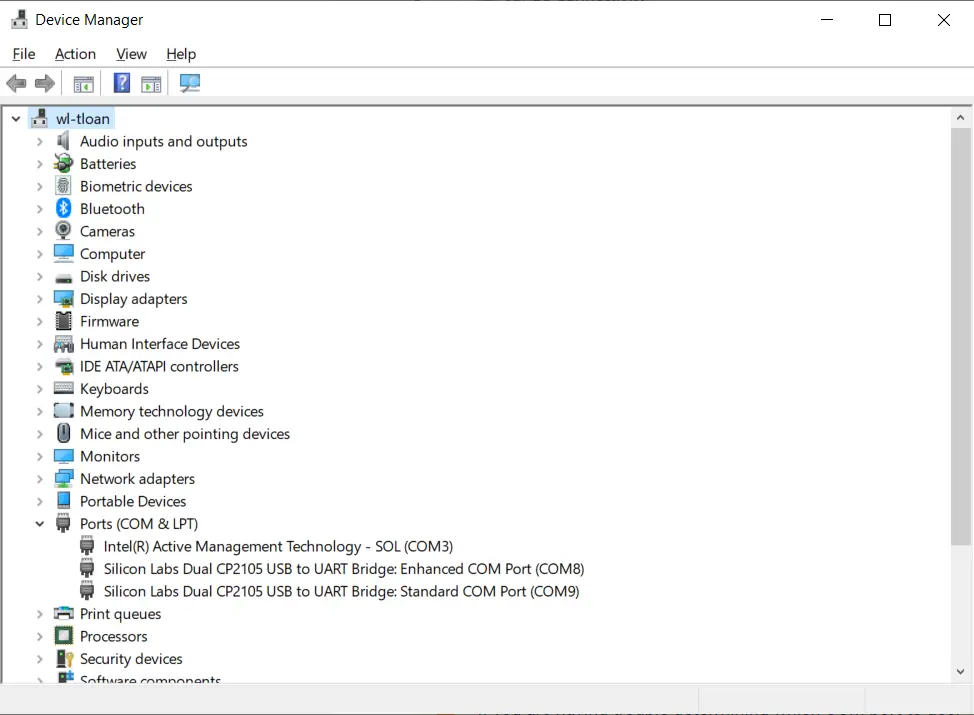Expand the Network adapters node
This screenshot has width=974, height=715.
point(40,479)
